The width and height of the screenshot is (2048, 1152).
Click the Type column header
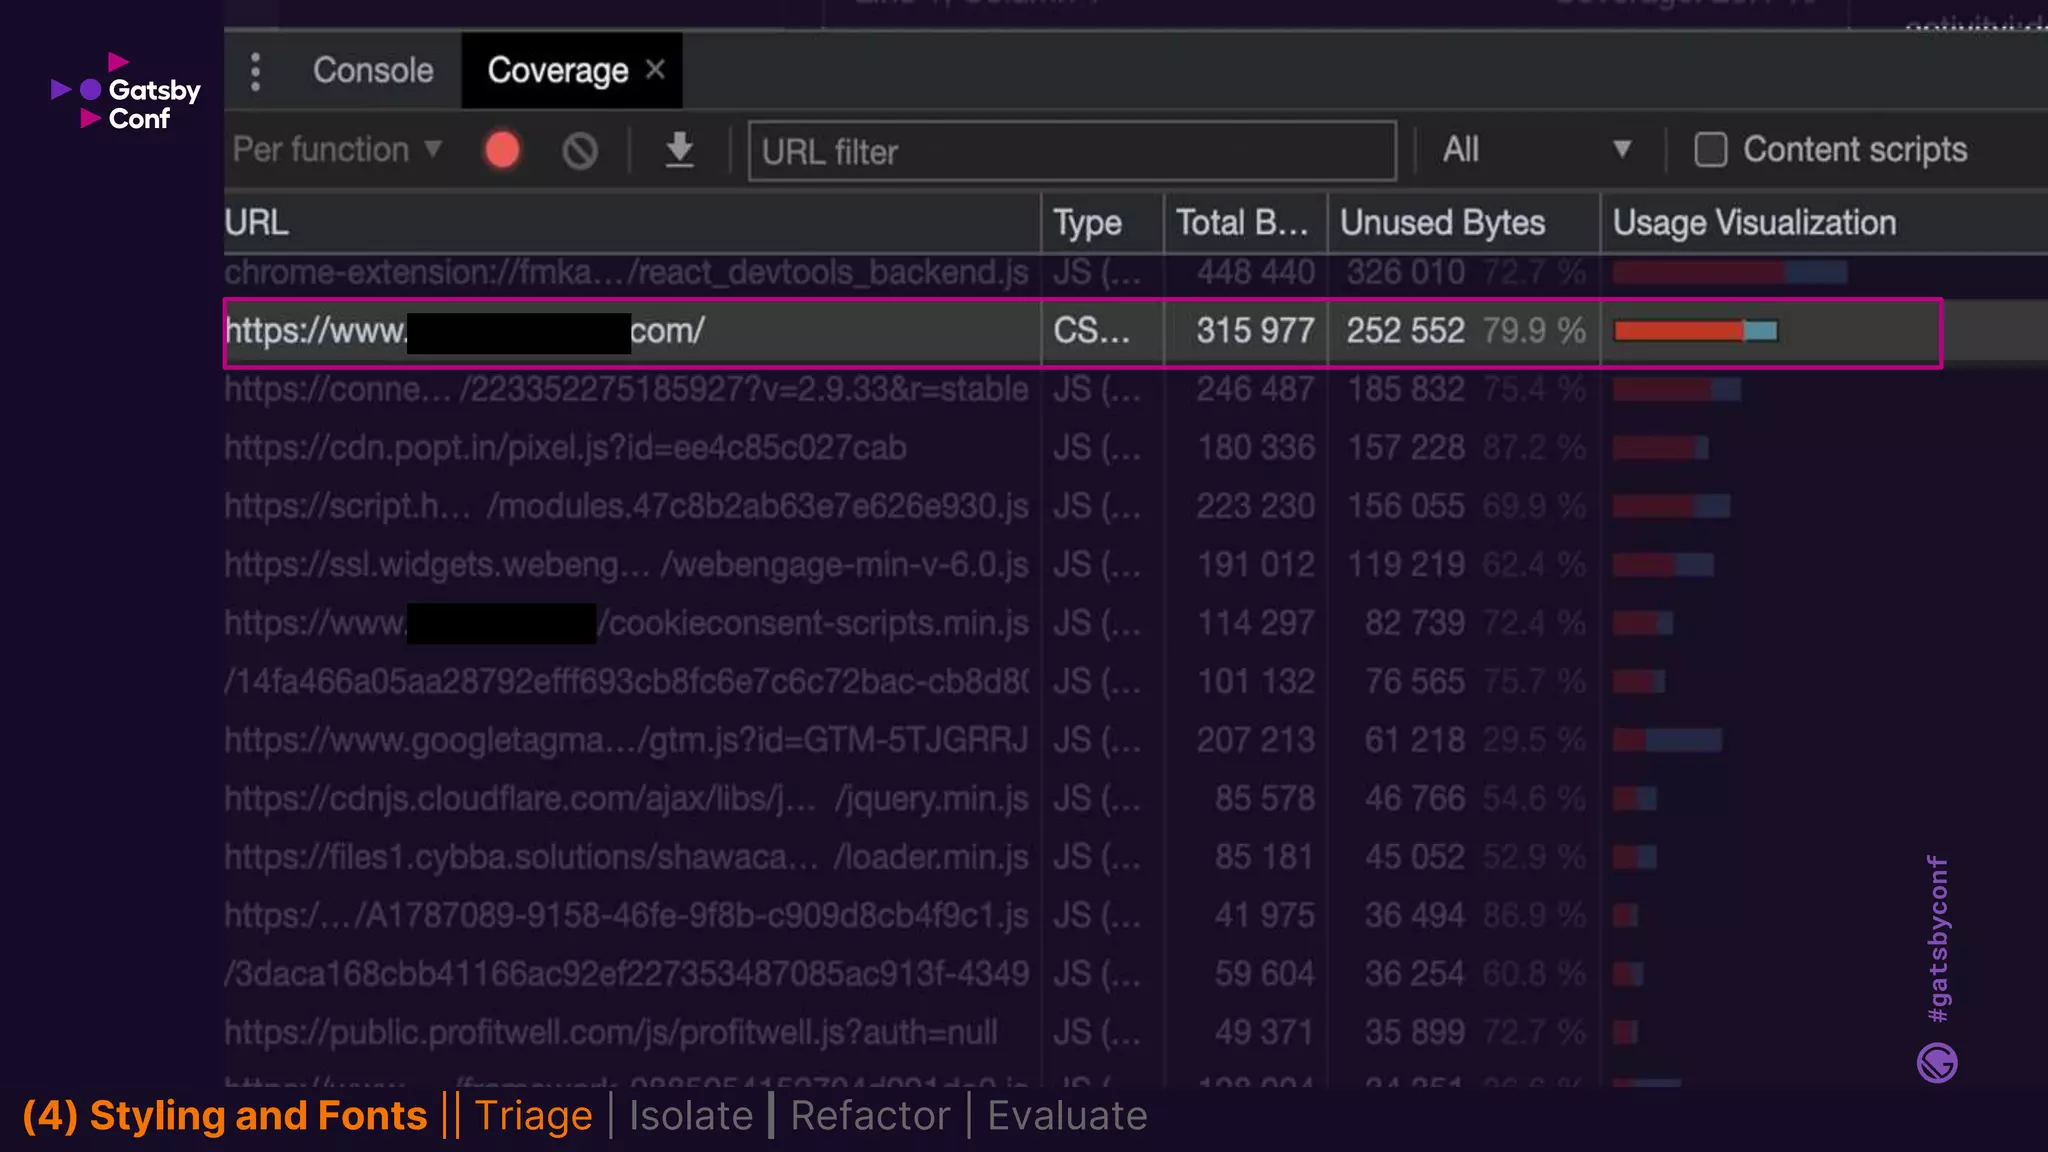pos(1087,223)
